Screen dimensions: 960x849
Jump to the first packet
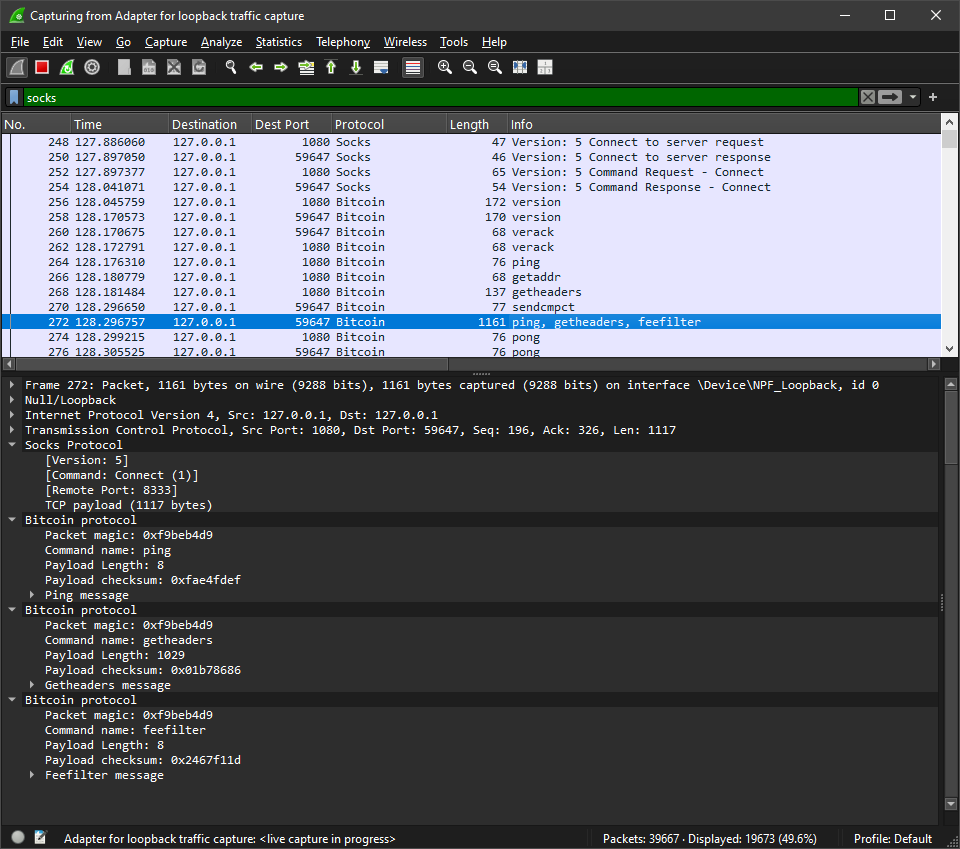[331, 67]
